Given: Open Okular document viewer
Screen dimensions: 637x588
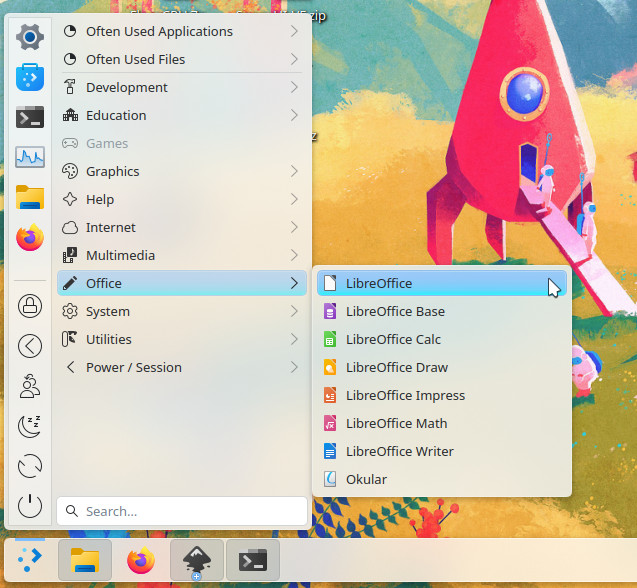Looking at the screenshot, I should point(366,479).
